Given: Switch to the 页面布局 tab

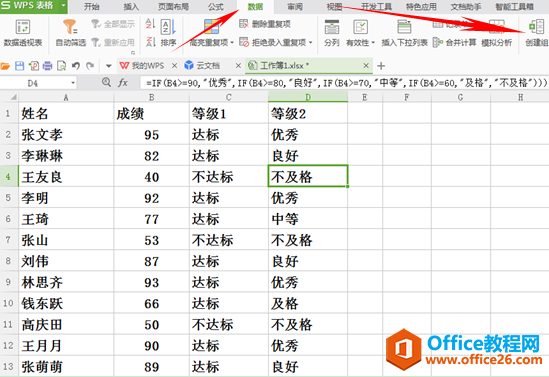Looking at the screenshot, I should pyautogui.click(x=173, y=7).
